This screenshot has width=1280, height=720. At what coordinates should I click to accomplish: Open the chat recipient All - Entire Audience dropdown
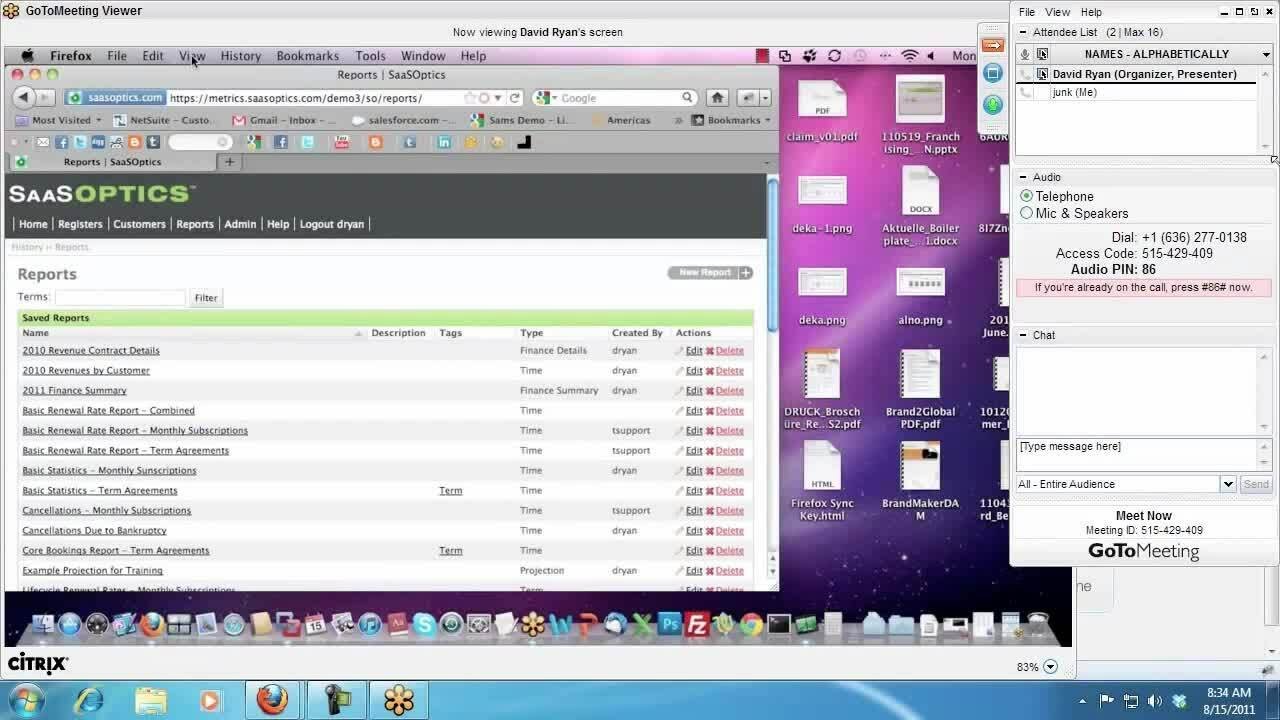tap(1228, 484)
